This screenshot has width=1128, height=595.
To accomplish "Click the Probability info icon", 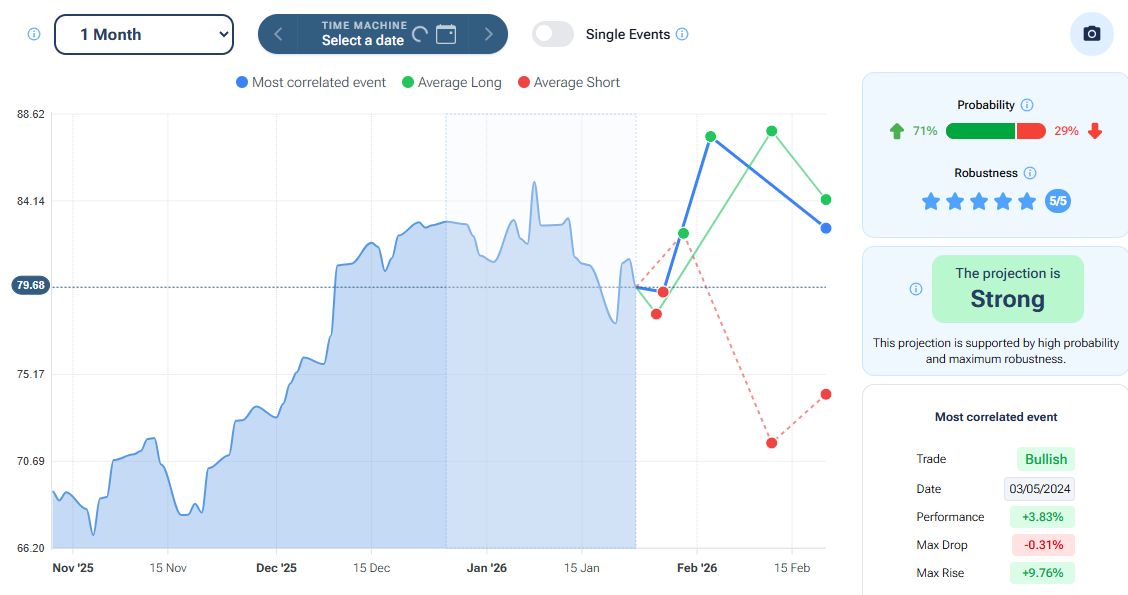I will click(x=1027, y=105).
